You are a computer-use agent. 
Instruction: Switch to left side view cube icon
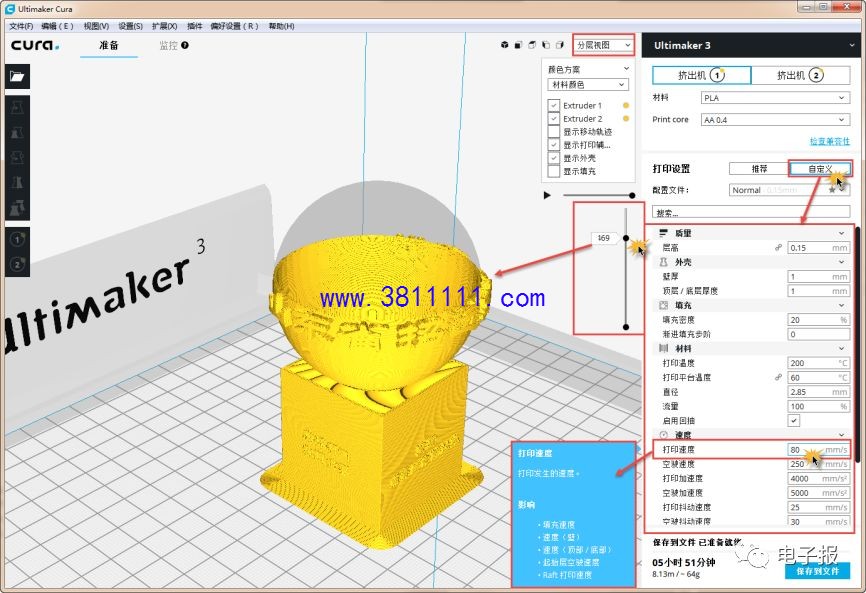[x=546, y=45]
